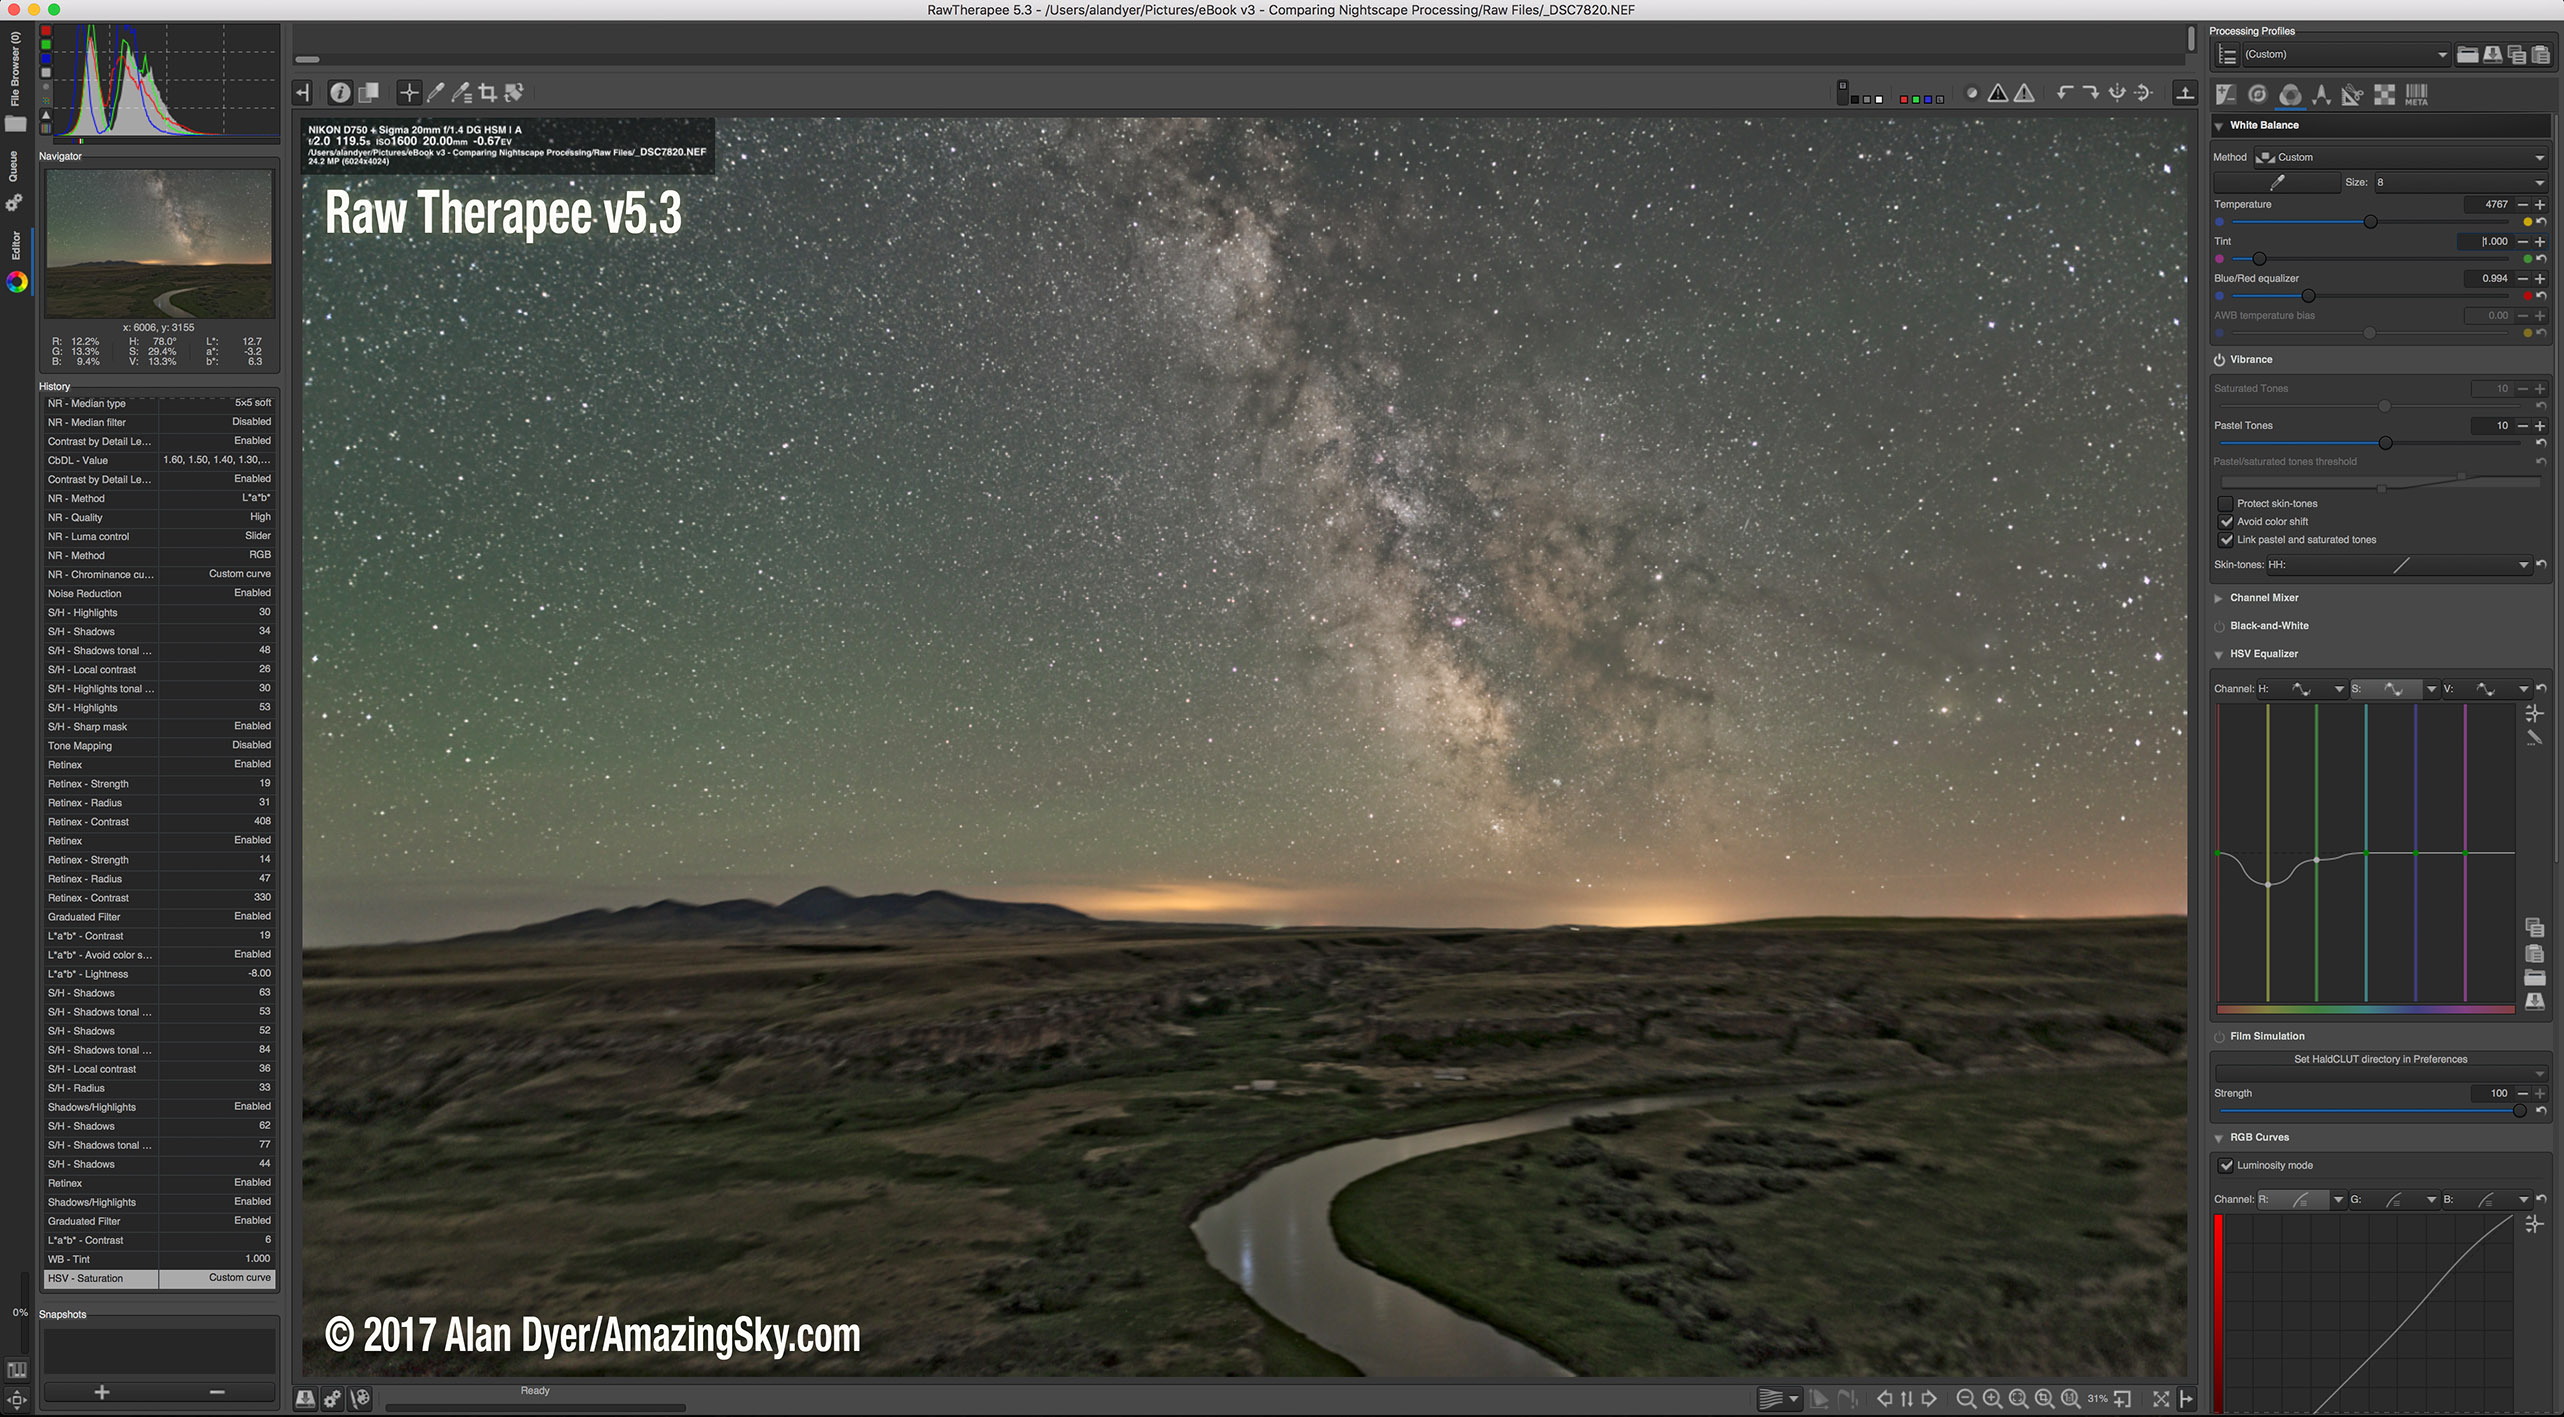The image size is (2564, 1417).
Task: Expand the Channel Mixer section
Action: point(2264,598)
